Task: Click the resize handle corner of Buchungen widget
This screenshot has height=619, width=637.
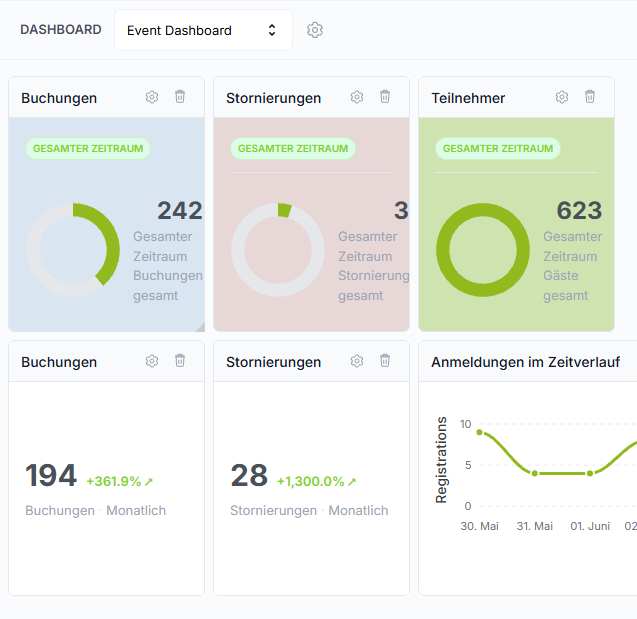Action: 200,327
